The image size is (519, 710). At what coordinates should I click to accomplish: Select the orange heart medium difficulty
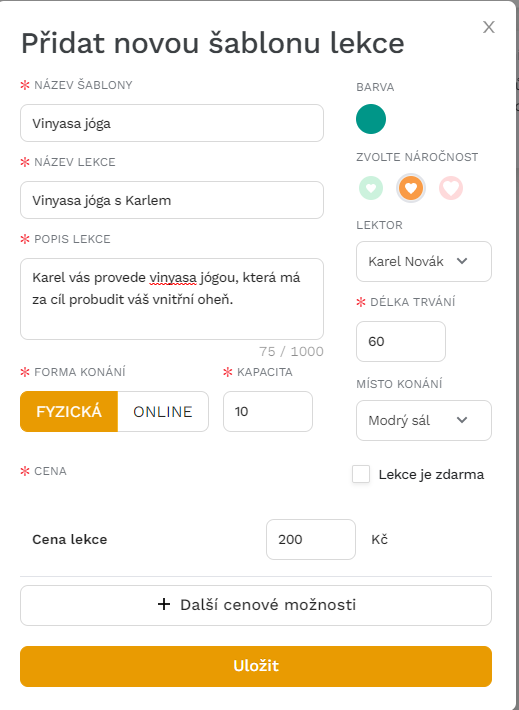(x=411, y=188)
